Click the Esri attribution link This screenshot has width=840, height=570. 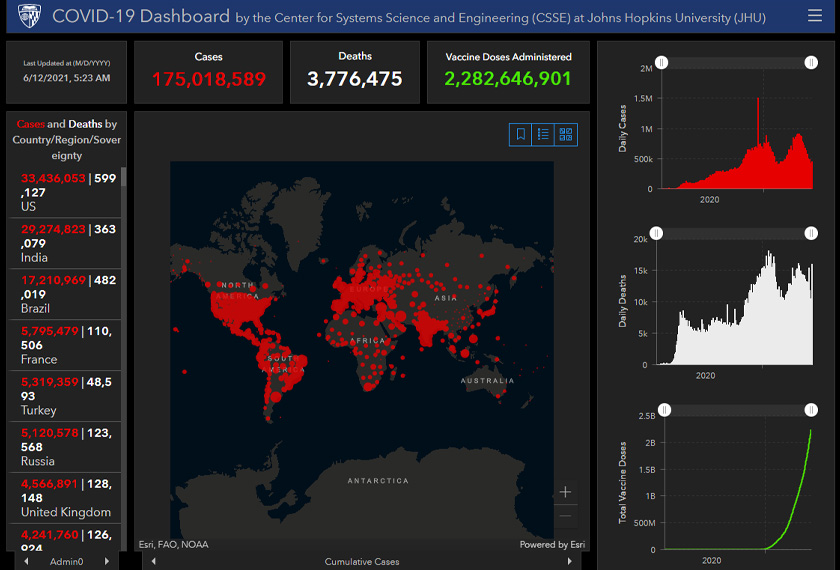pyautogui.click(x=173, y=545)
